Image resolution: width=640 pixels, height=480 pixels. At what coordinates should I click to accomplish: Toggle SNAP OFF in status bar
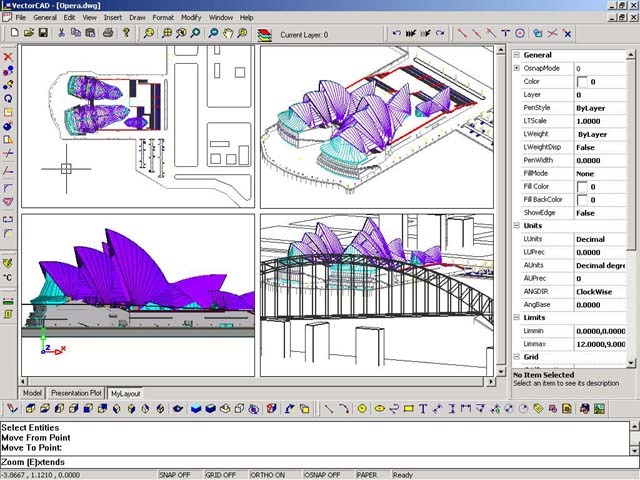[x=175, y=475]
